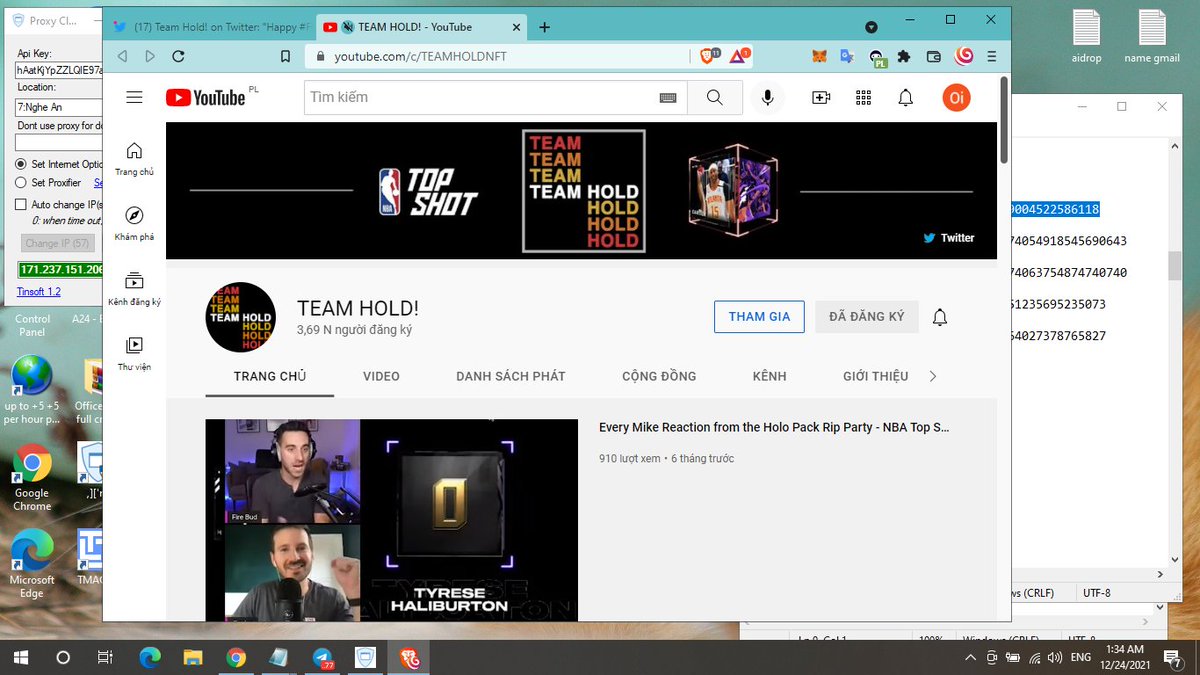
Task: Select Set Internet Option radio button
Action: (21, 164)
